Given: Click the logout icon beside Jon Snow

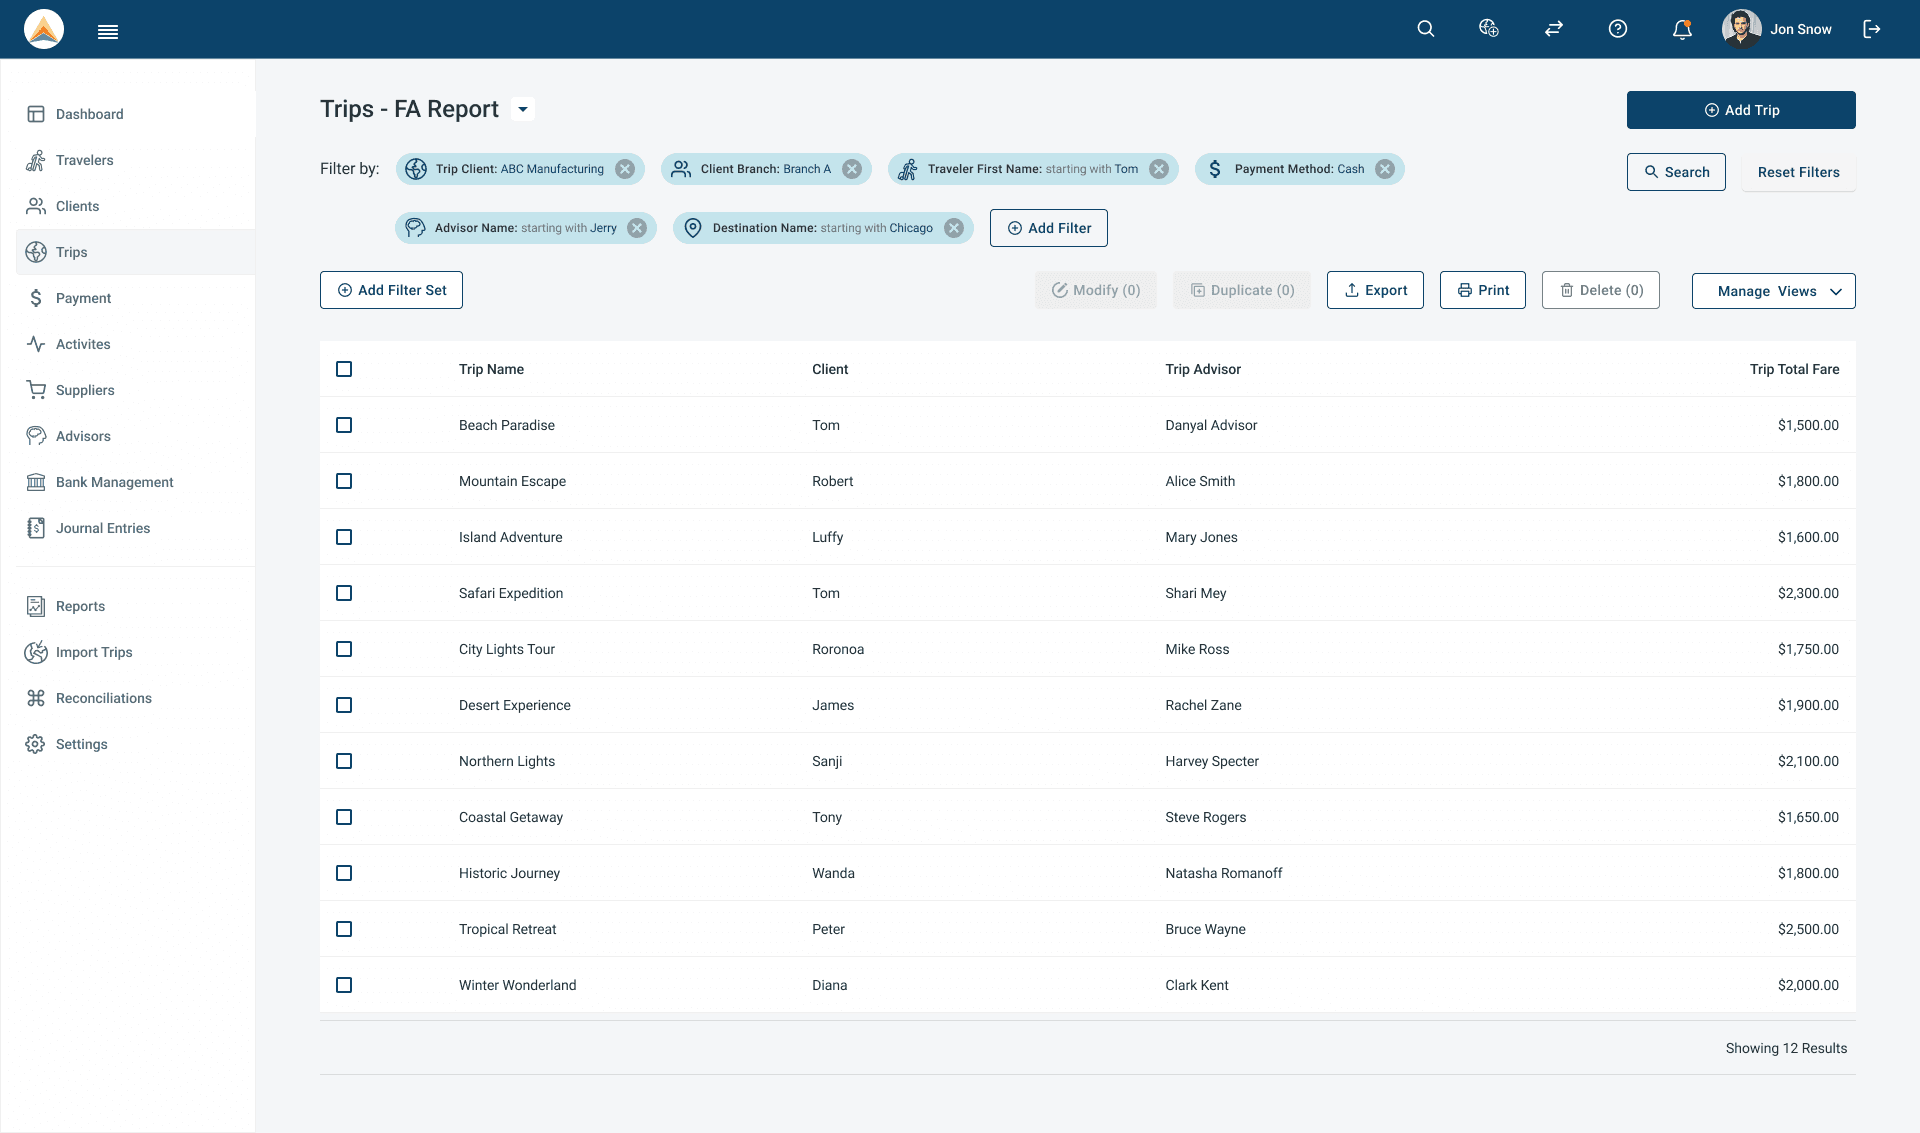Looking at the screenshot, I should [x=1872, y=29].
